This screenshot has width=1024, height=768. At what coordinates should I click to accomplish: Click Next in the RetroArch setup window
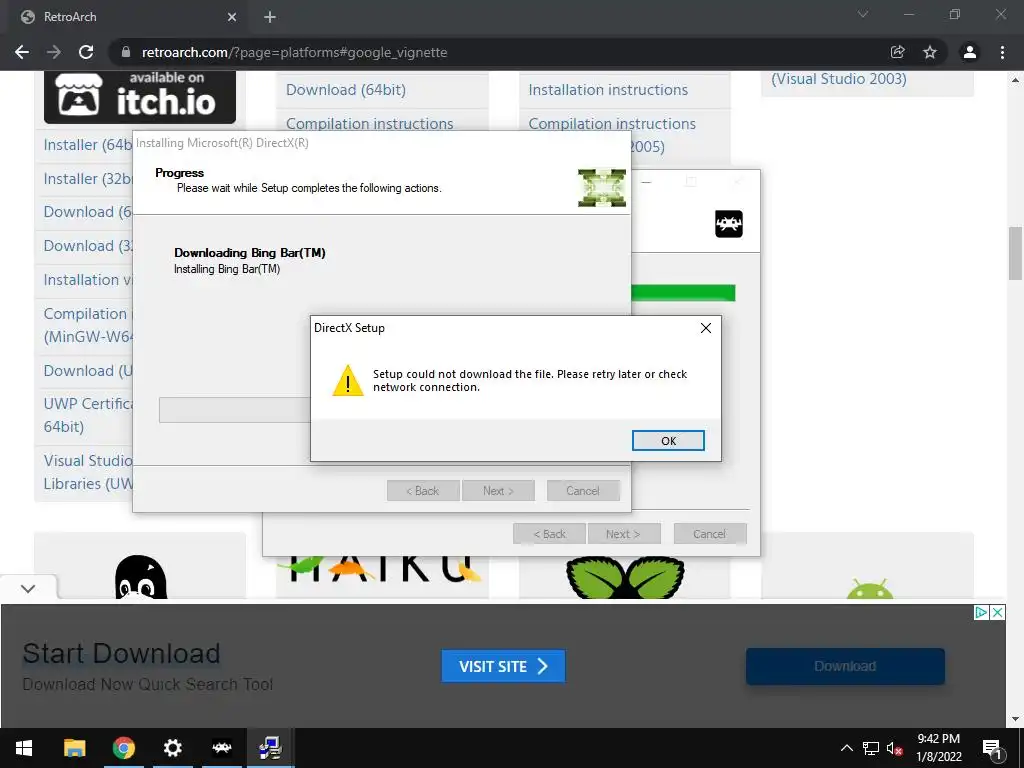[624, 534]
